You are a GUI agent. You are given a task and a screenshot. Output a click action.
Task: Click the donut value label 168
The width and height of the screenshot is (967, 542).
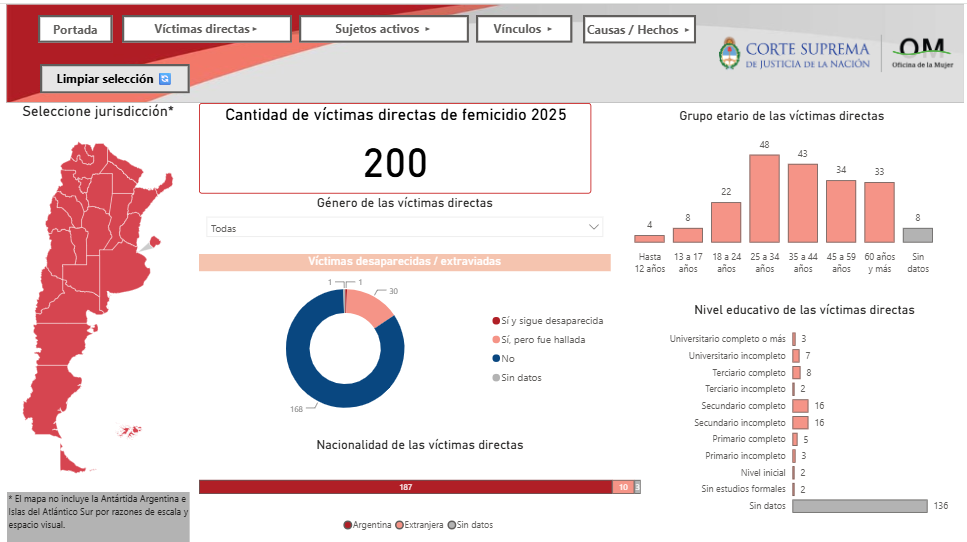296,409
